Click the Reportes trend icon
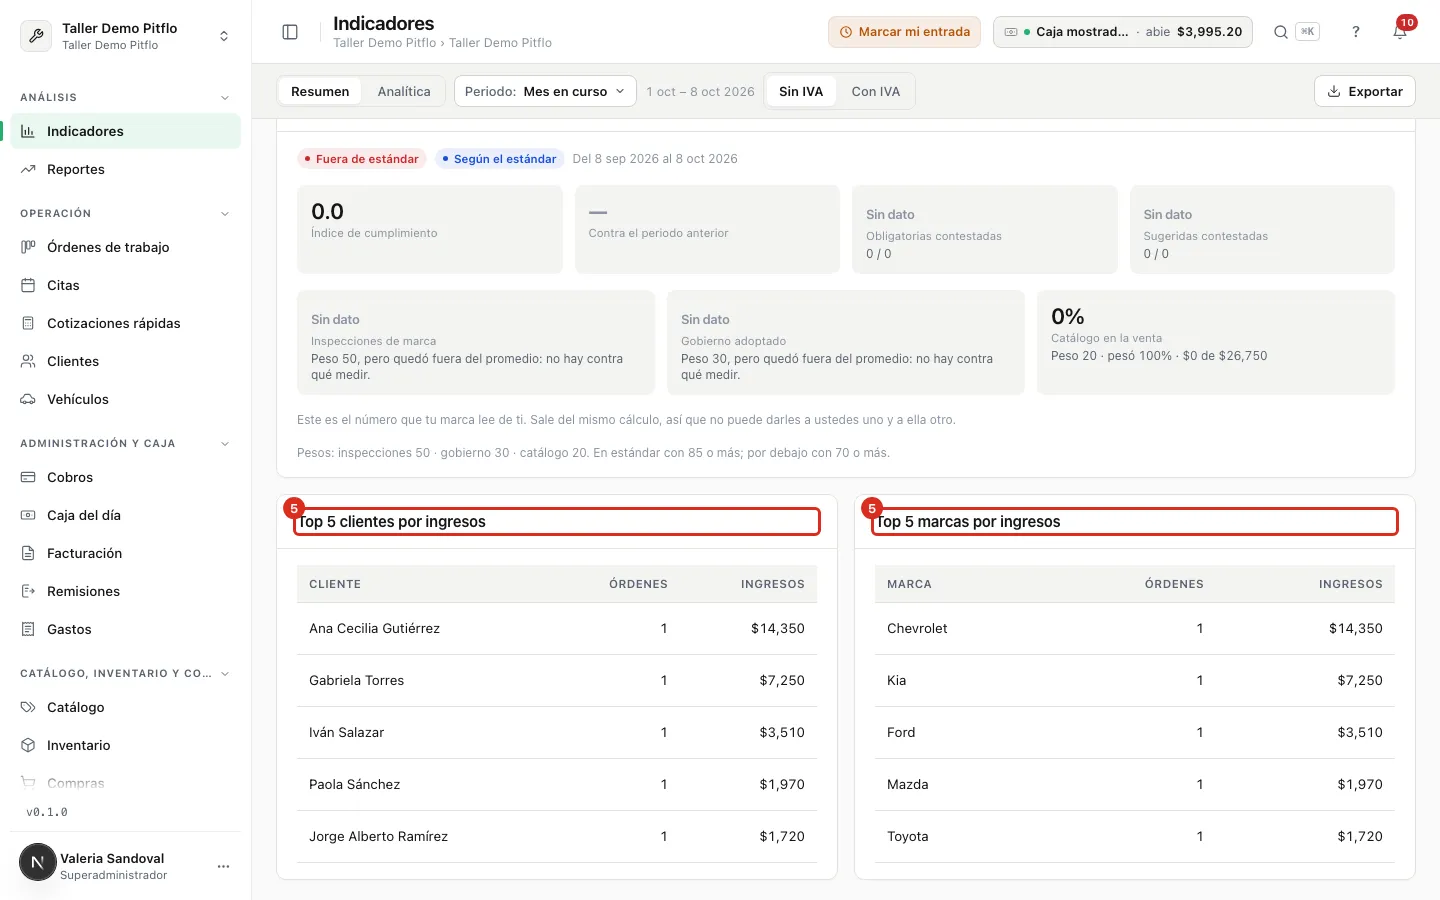 click(x=28, y=169)
